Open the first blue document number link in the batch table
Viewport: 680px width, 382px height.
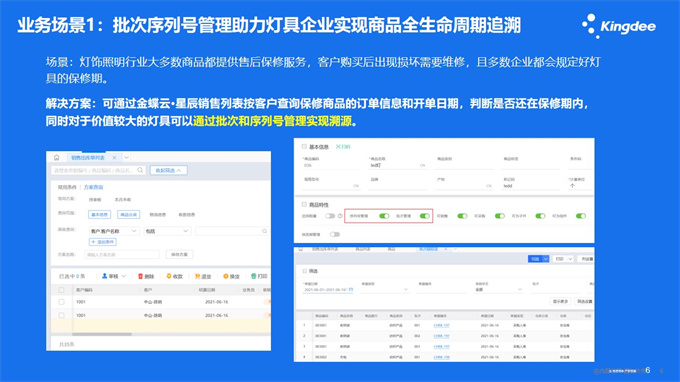tap(441, 325)
